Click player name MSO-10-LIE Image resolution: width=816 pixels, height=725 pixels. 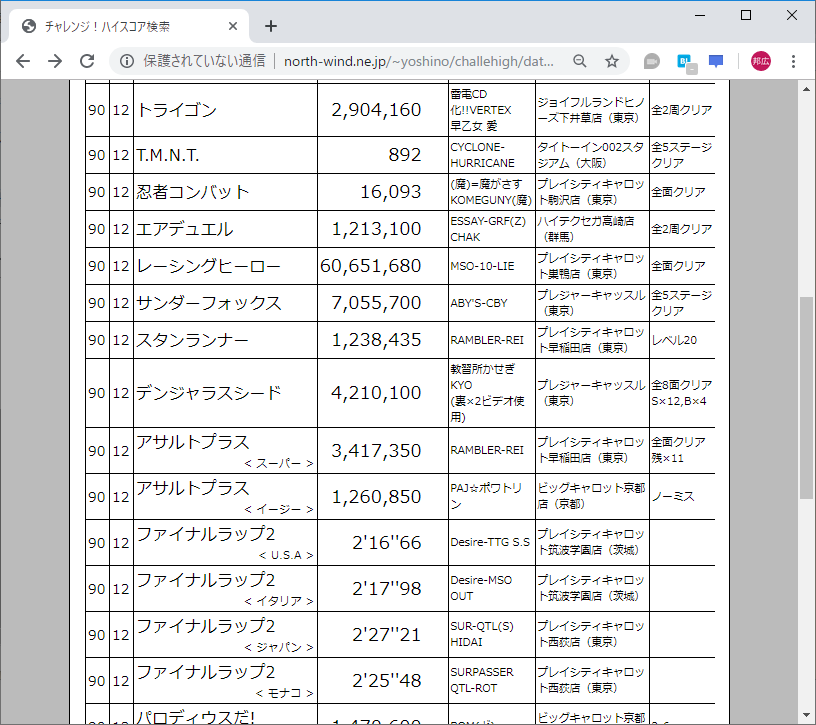click(x=482, y=266)
